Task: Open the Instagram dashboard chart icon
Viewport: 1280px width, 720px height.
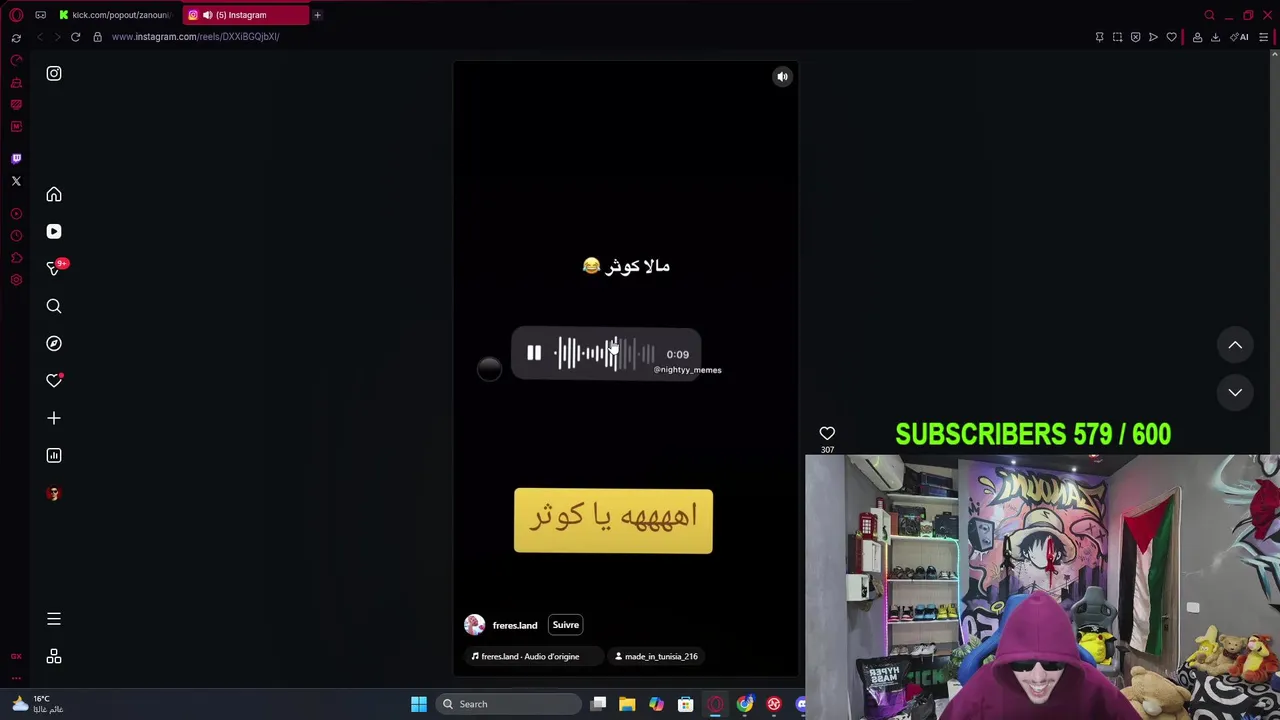Action: pos(54,455)
